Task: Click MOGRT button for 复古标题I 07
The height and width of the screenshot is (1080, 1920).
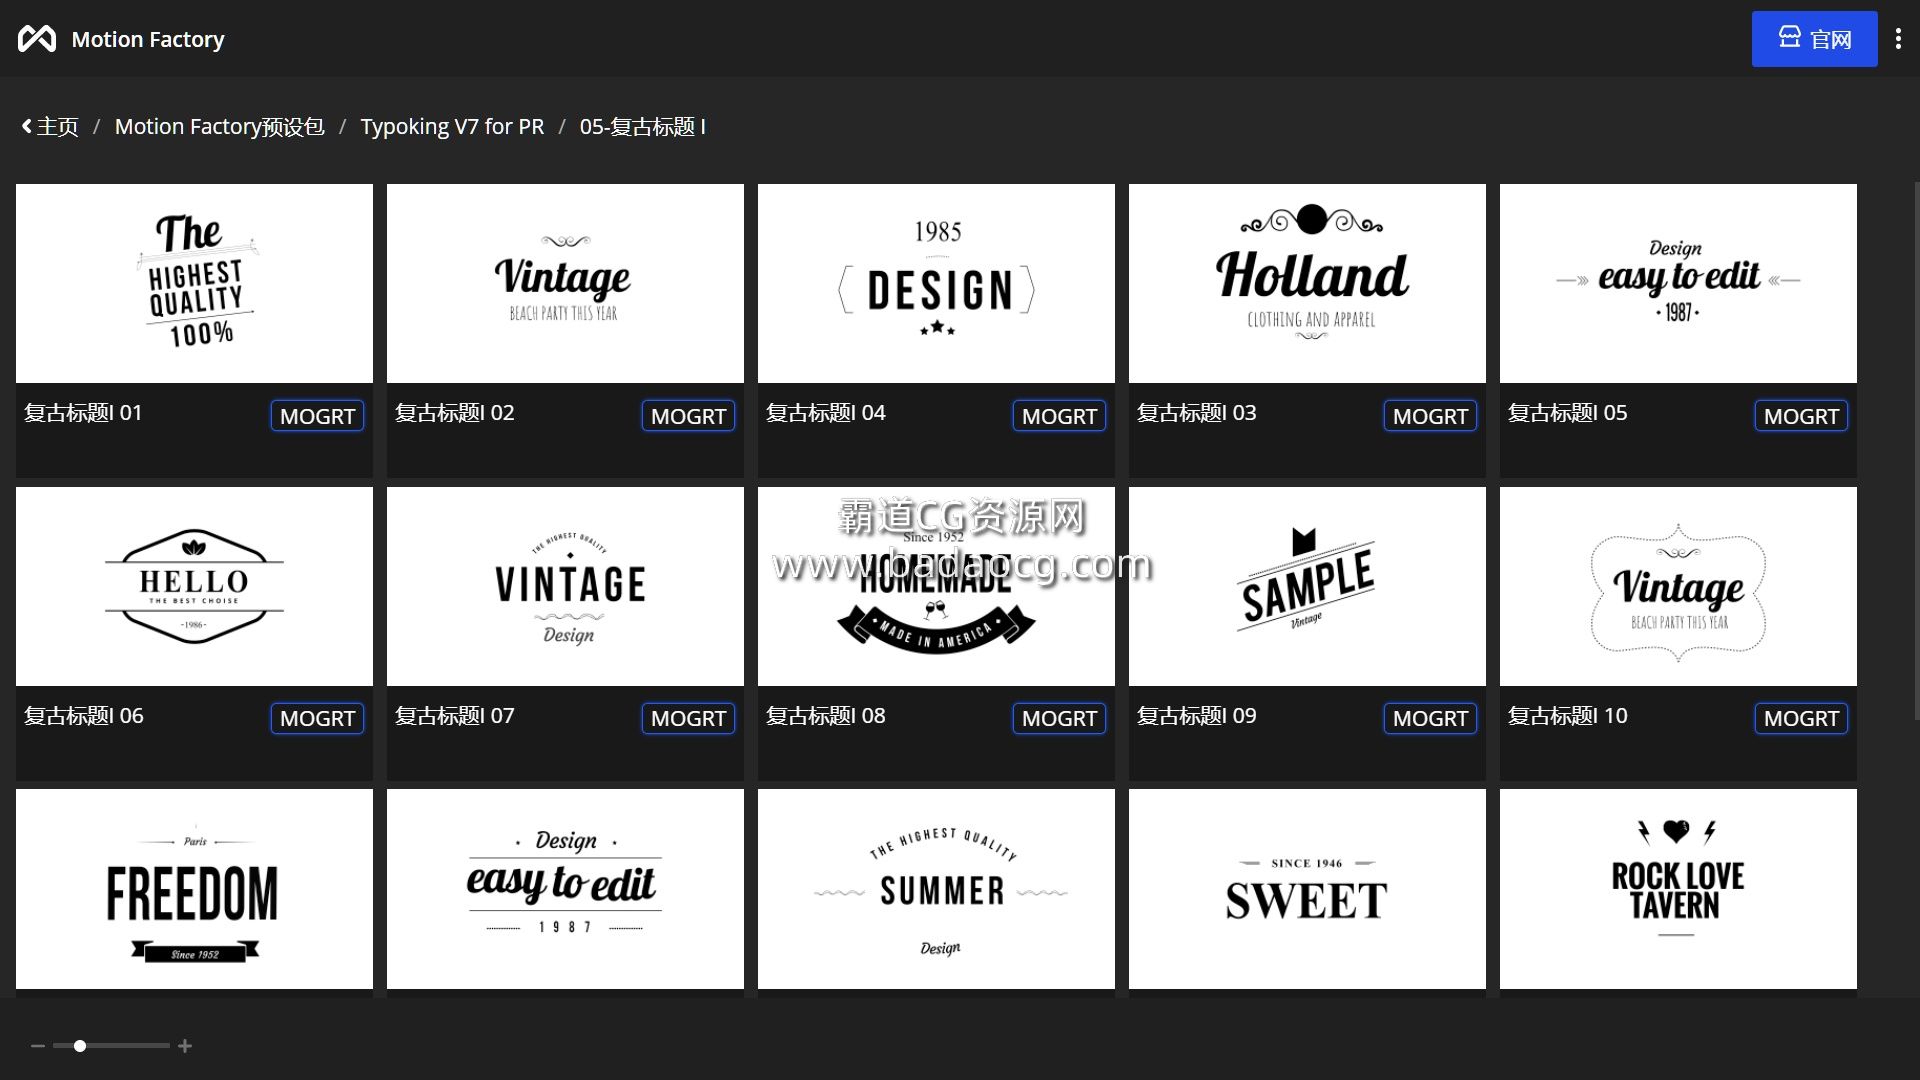Action: point(688,718)
